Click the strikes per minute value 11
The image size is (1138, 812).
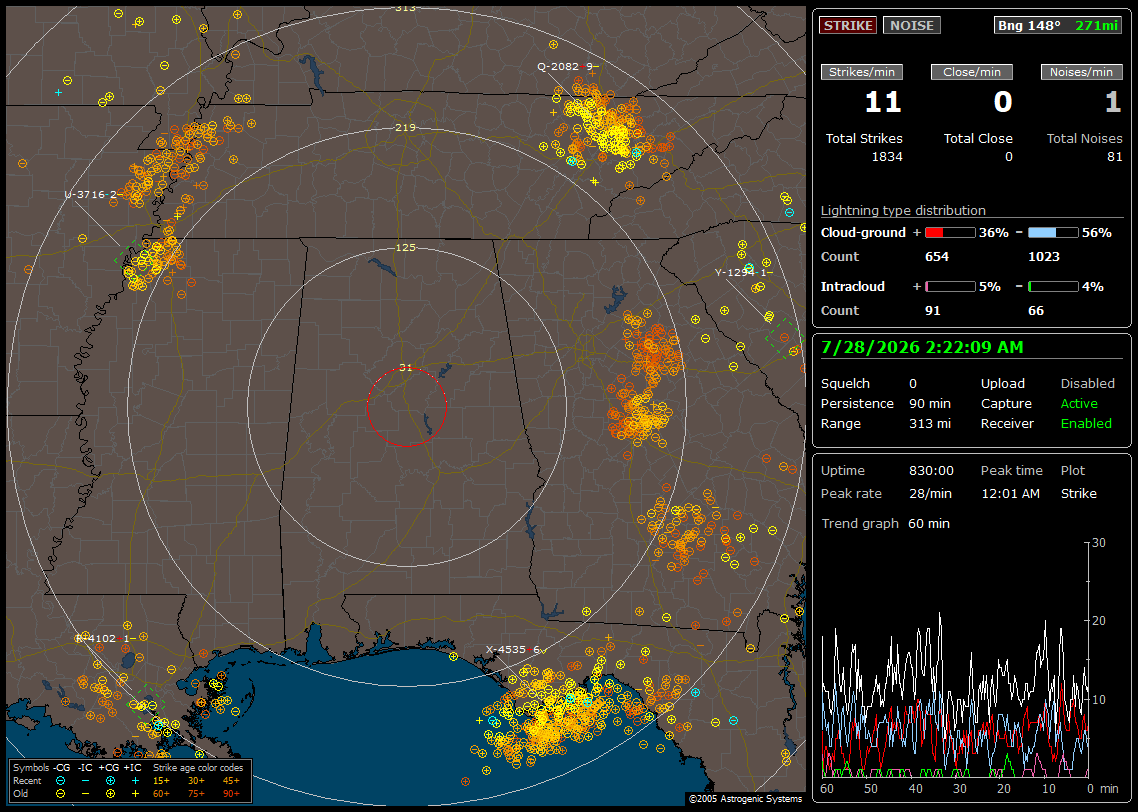pos(883,102)
